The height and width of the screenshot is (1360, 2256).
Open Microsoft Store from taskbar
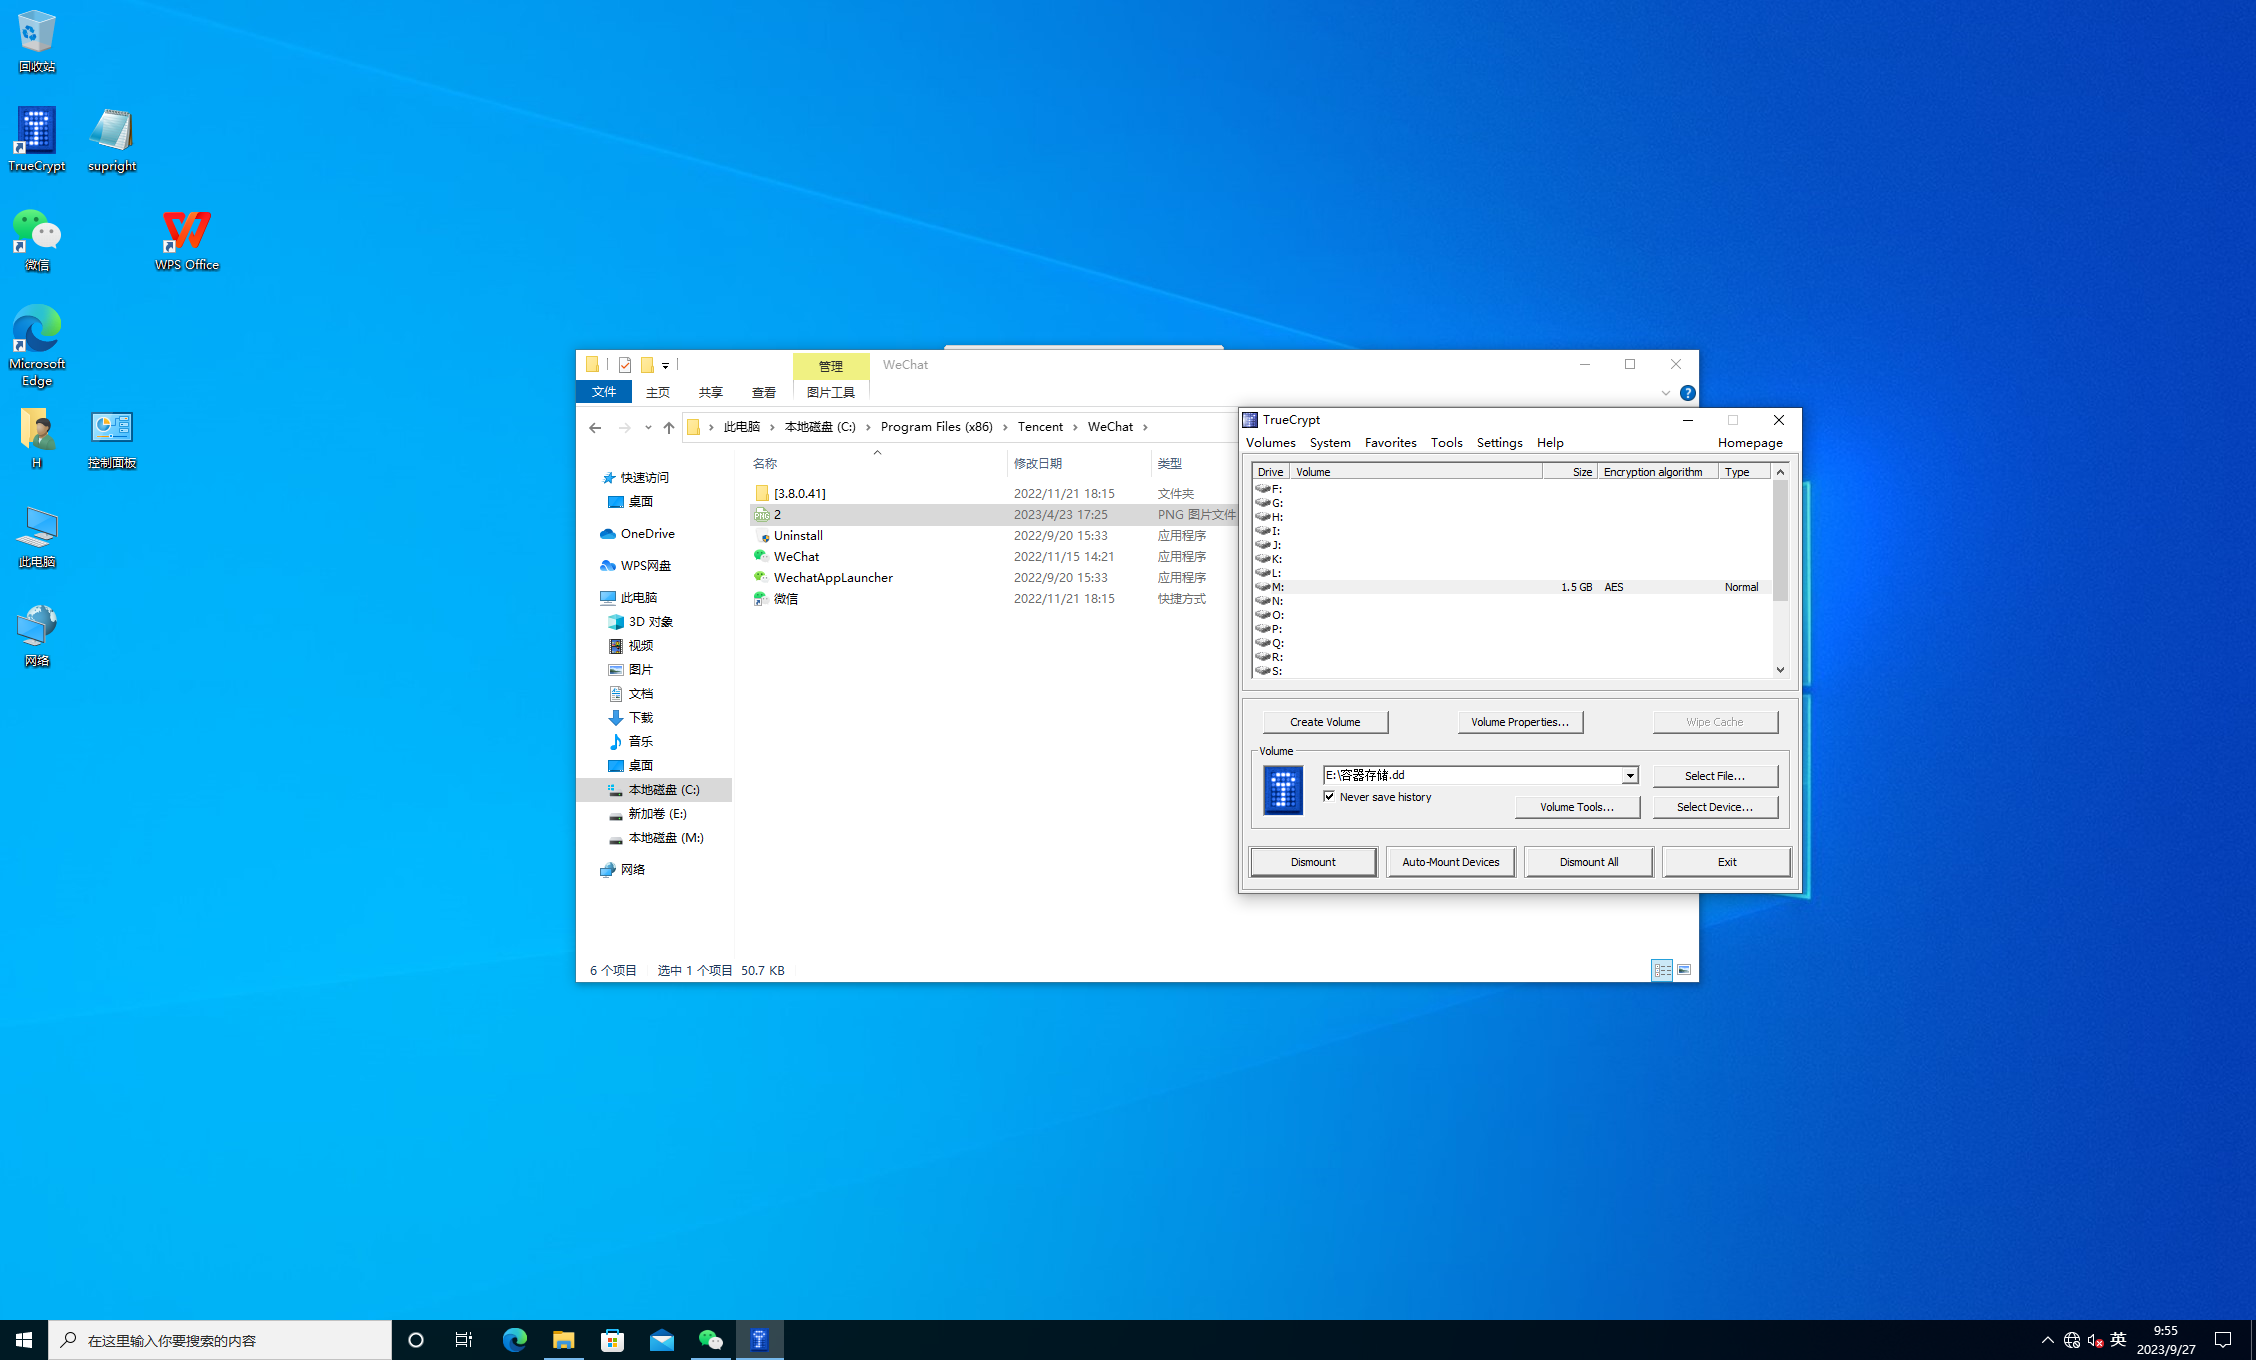click(613, 1340)
